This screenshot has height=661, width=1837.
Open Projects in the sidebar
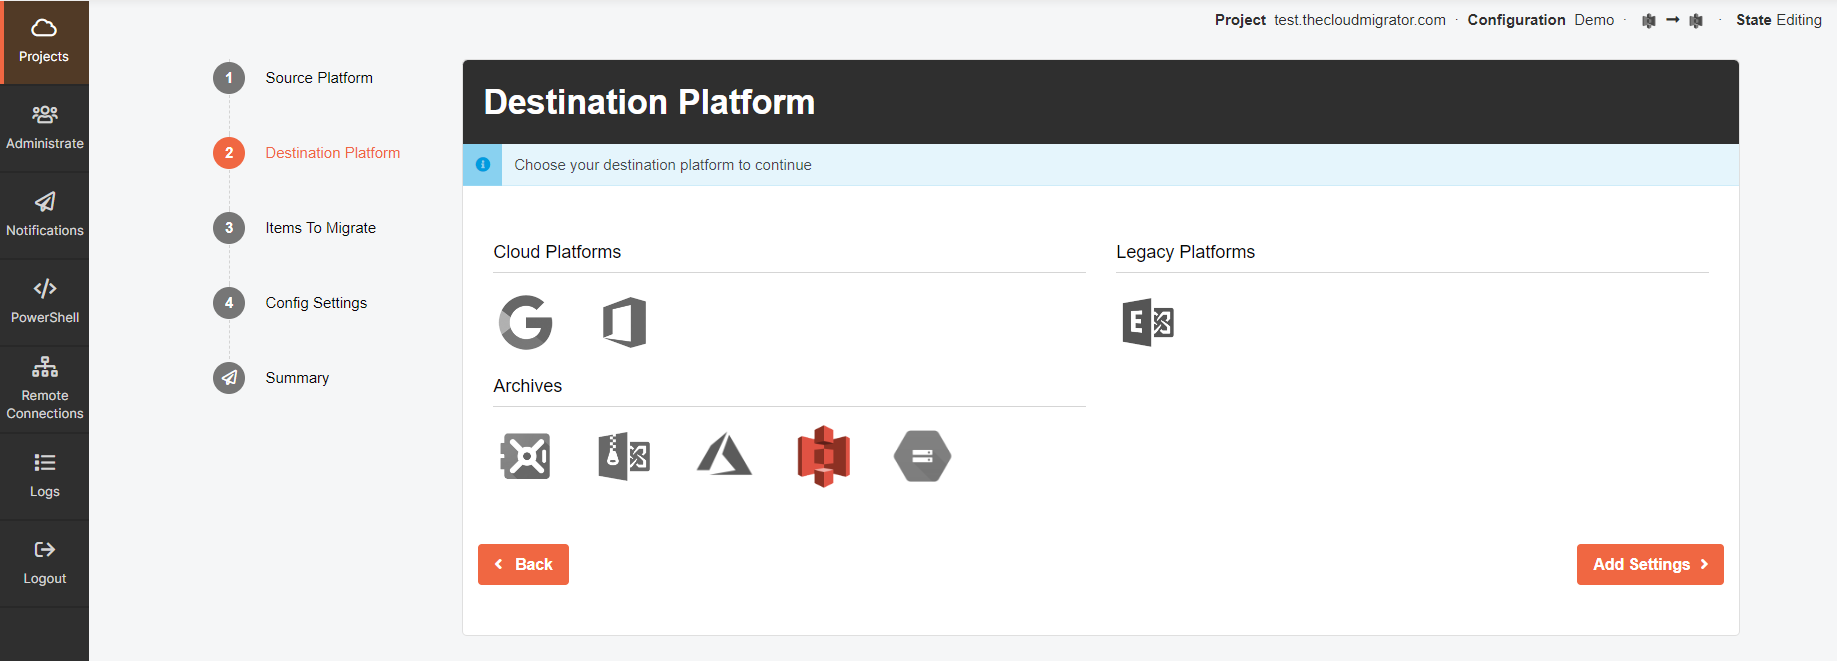click(44, 42)
